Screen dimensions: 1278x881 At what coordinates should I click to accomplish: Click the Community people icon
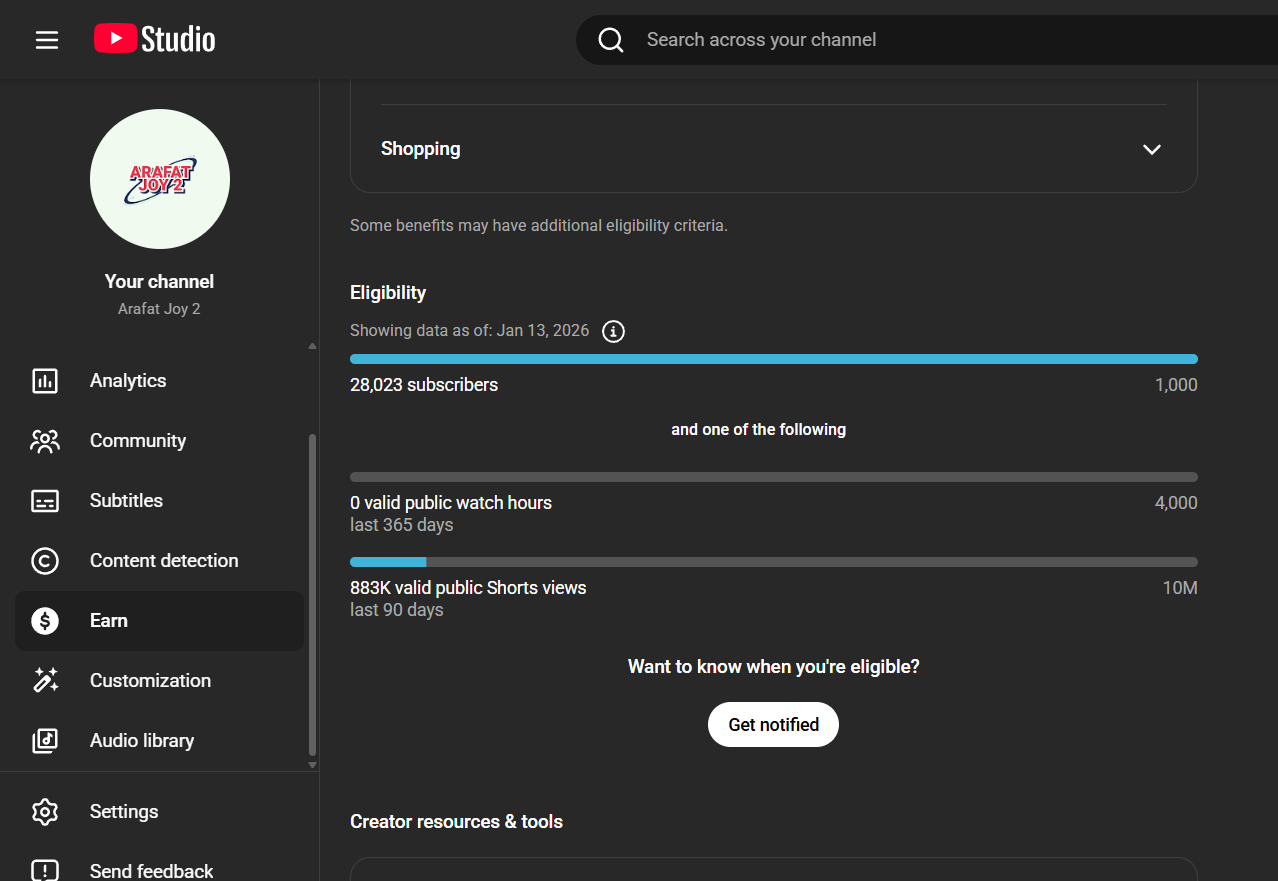[45, 441]
